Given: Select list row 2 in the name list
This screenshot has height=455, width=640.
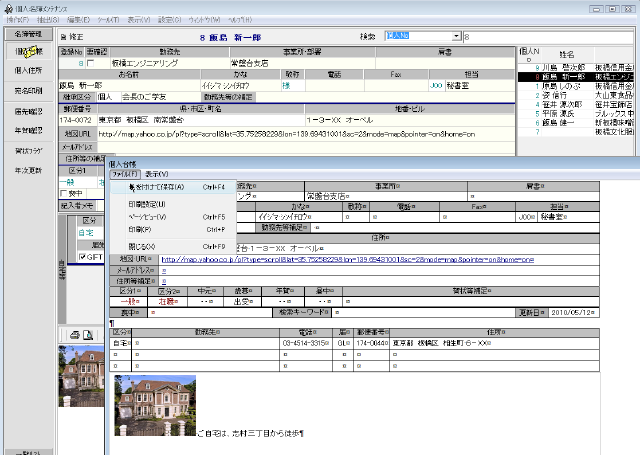Looking at the screenshot, I should pyautogui.click(x=576, y=95).
